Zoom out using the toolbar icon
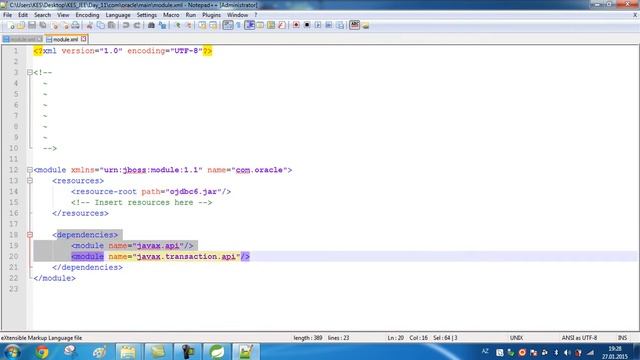The height and width of the screenshot is (360, 640). (x=188, y=25)
